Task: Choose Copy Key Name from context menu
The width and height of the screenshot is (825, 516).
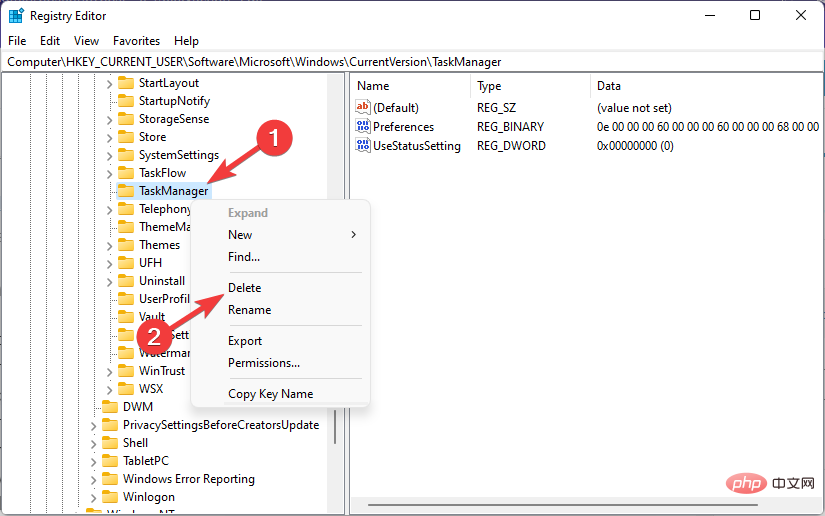Action: (x=281, y=394)
